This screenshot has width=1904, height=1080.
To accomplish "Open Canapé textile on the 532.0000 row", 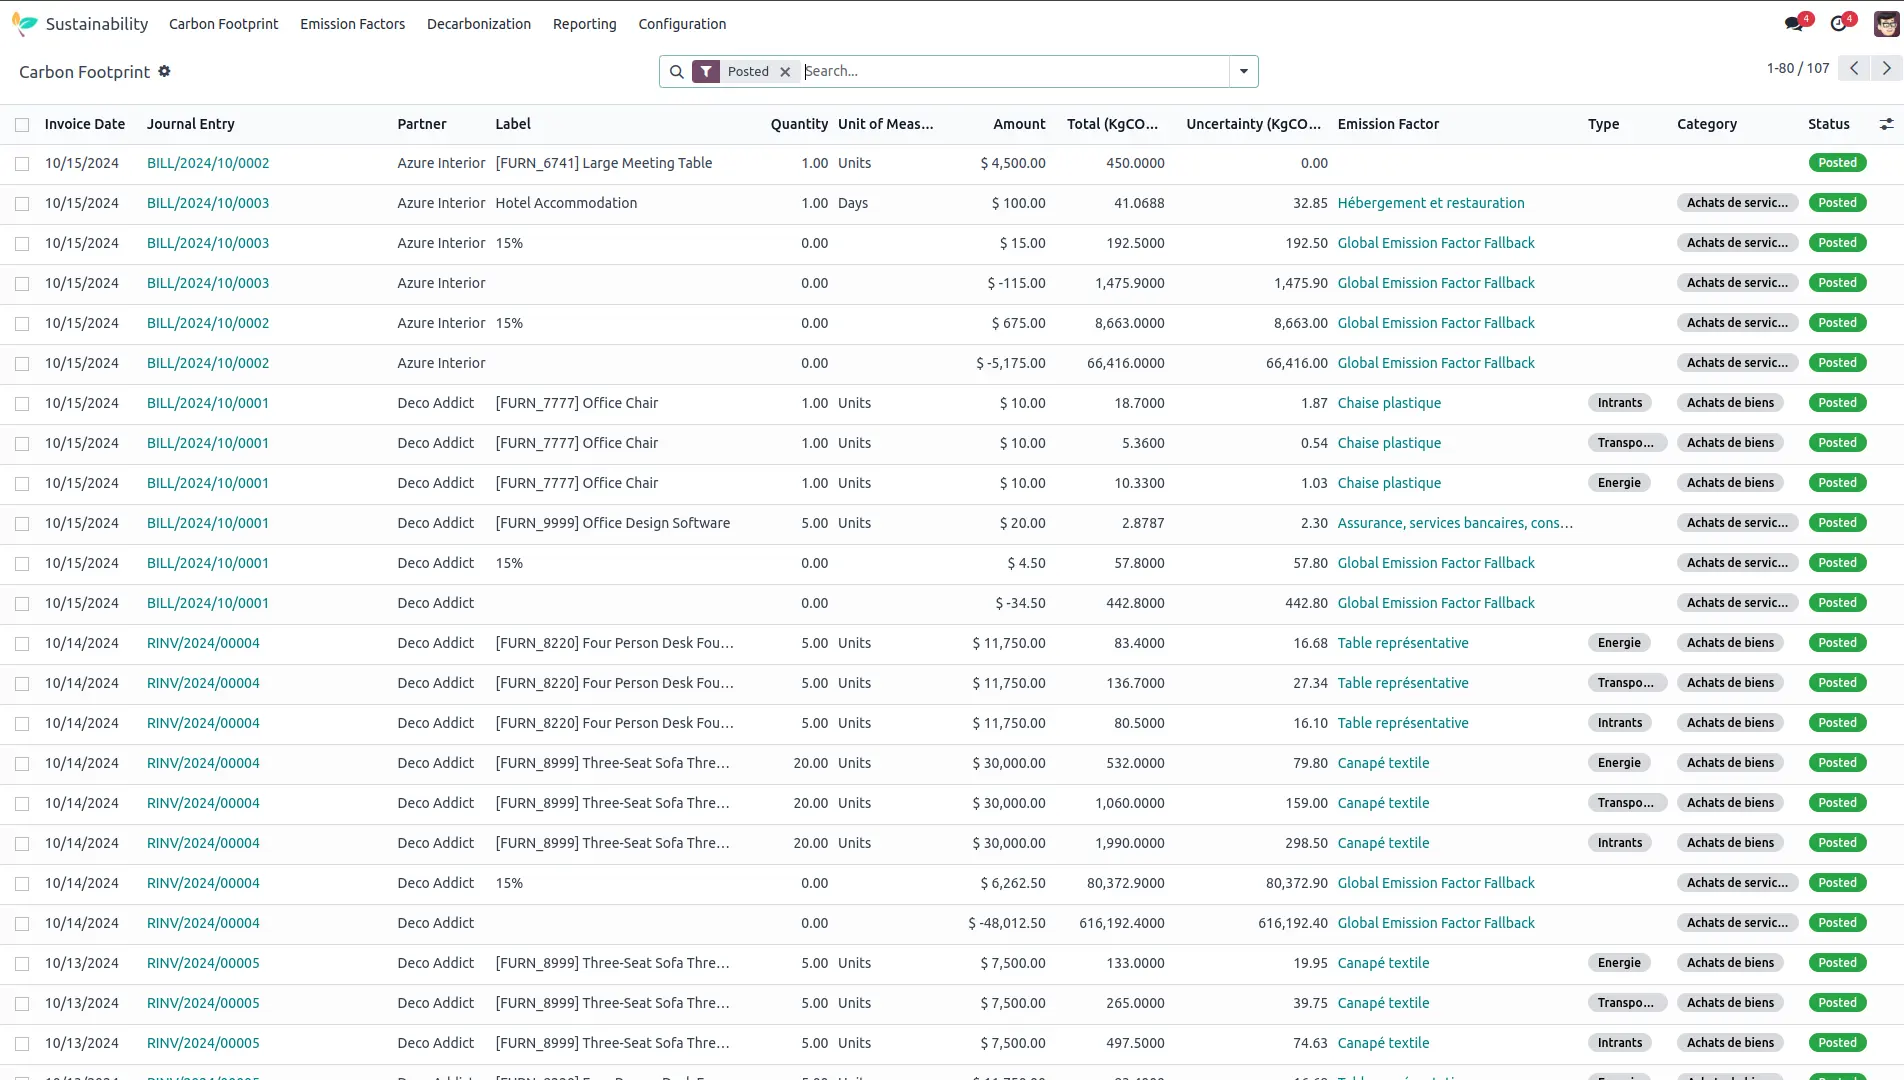I will point(1383,763).
